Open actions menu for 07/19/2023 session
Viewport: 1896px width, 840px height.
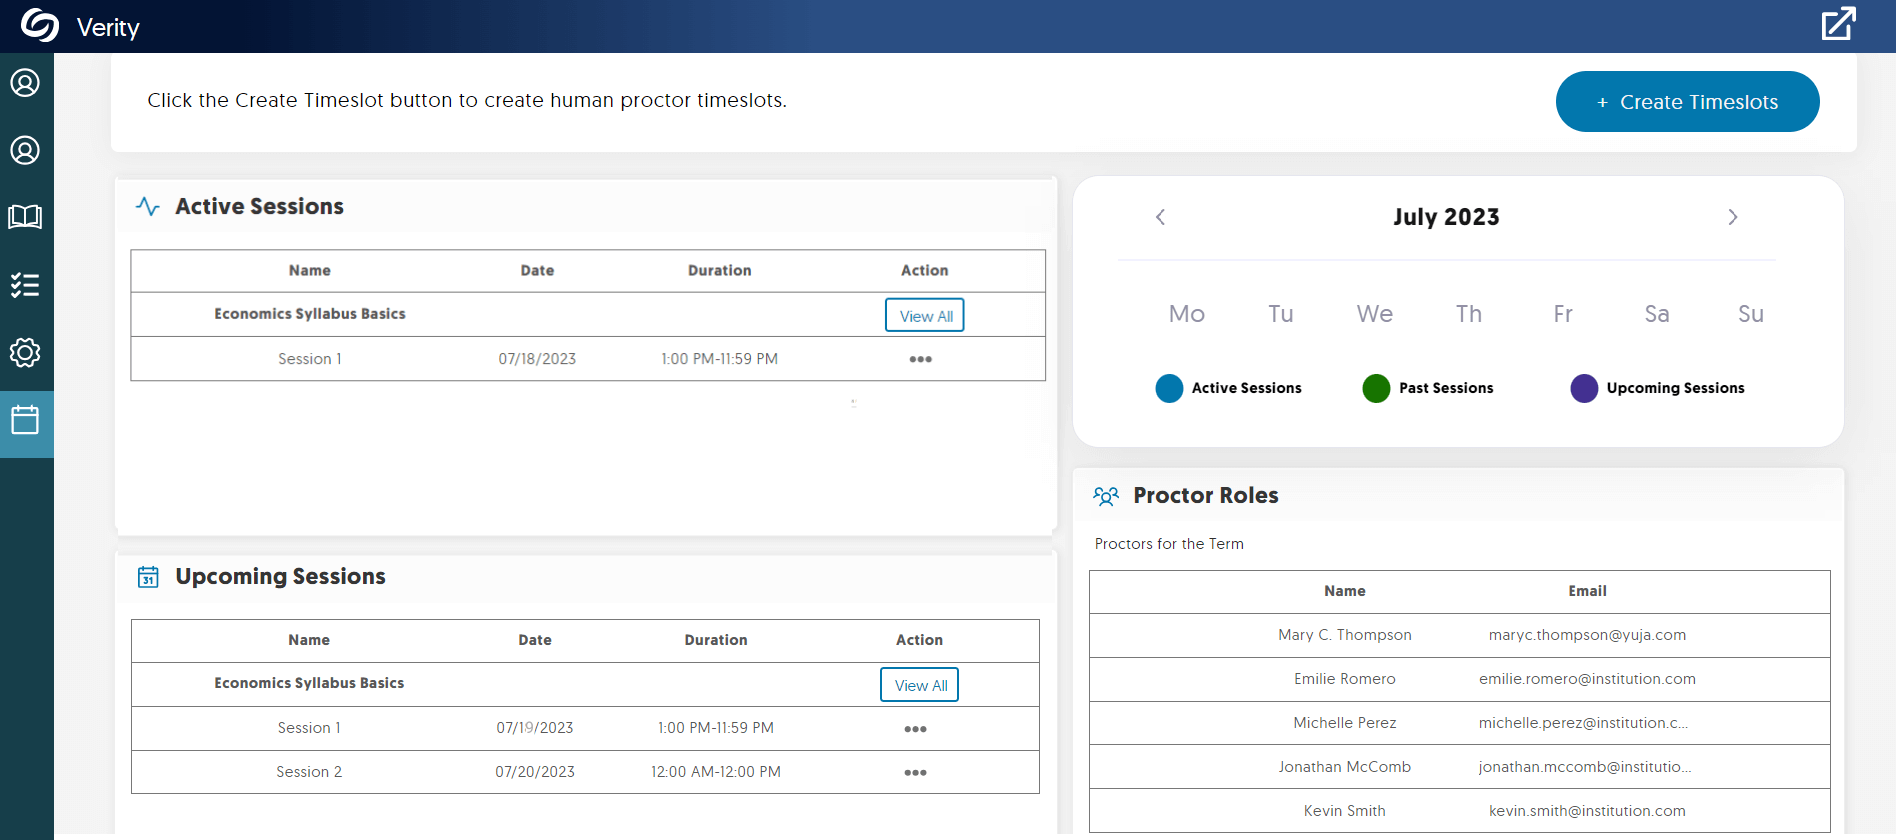916,729
